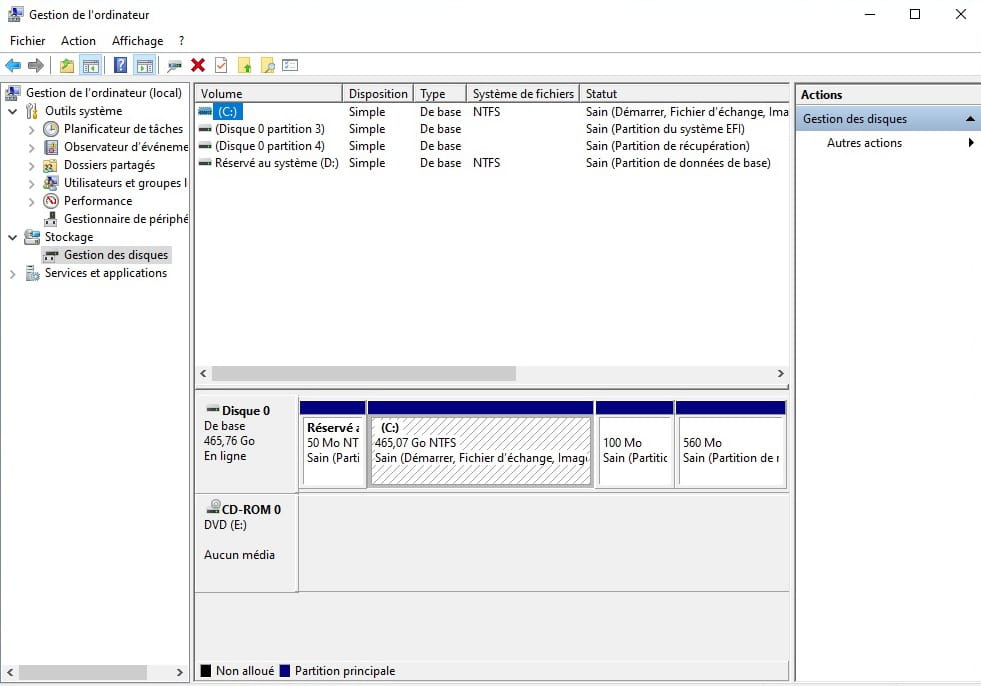981x686 pixels.
Task: Expand the Services et applications node
Action: tap(13, 274)
